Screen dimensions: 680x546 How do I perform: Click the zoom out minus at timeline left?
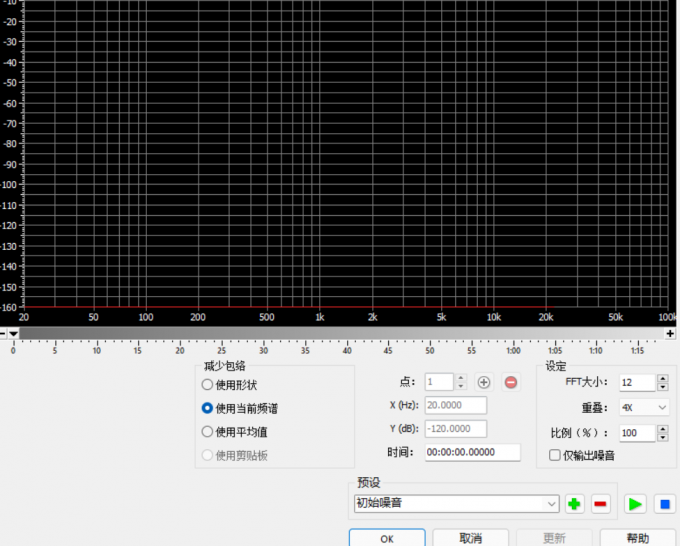point(4,333)
